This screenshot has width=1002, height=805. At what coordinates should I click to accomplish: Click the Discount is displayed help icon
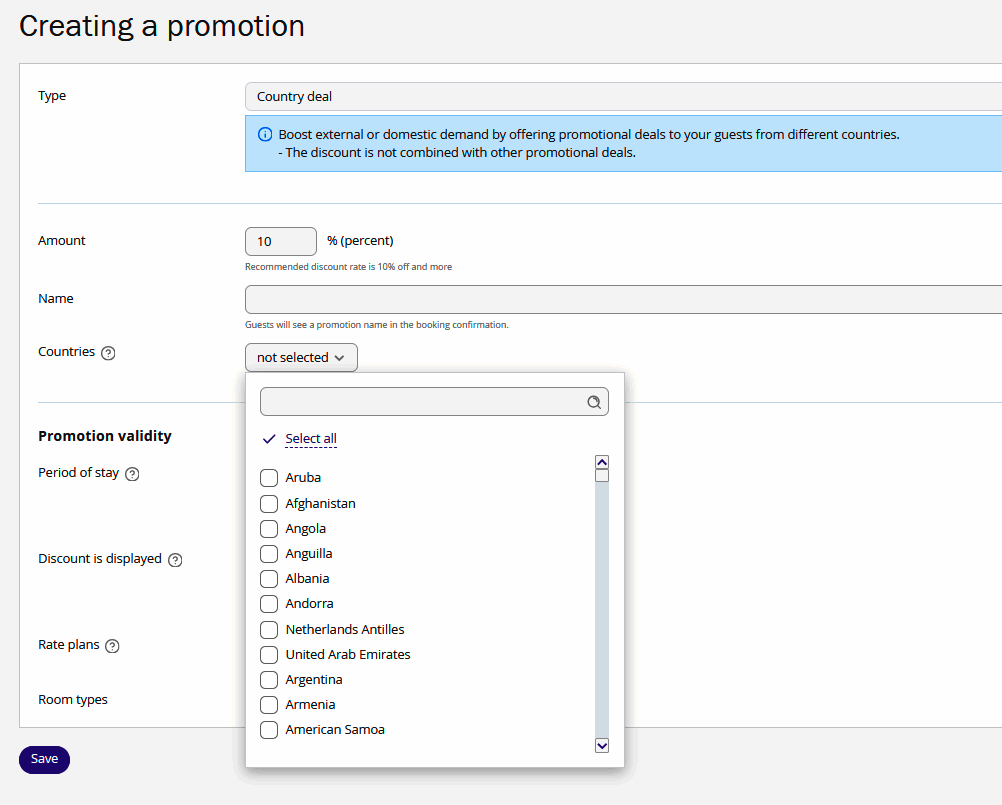point(175,560)
